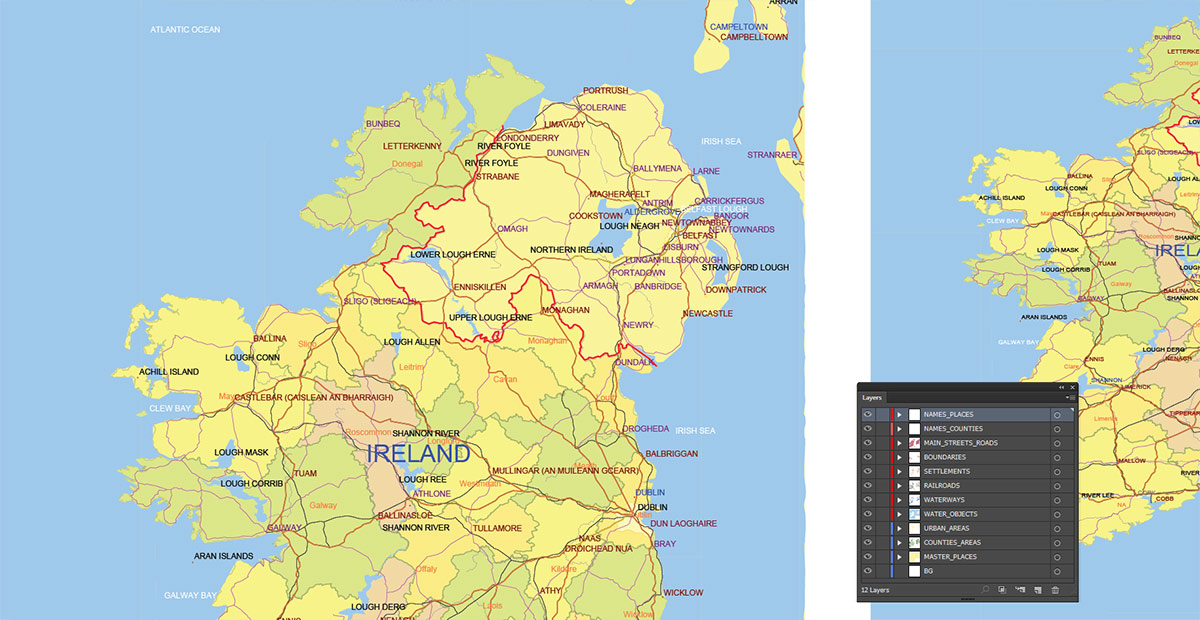Viewport: 1200px width, 620px height.
Task: Toggle visibility of WATER_OBJECTS layer
Action: click(x=868, y=513)
